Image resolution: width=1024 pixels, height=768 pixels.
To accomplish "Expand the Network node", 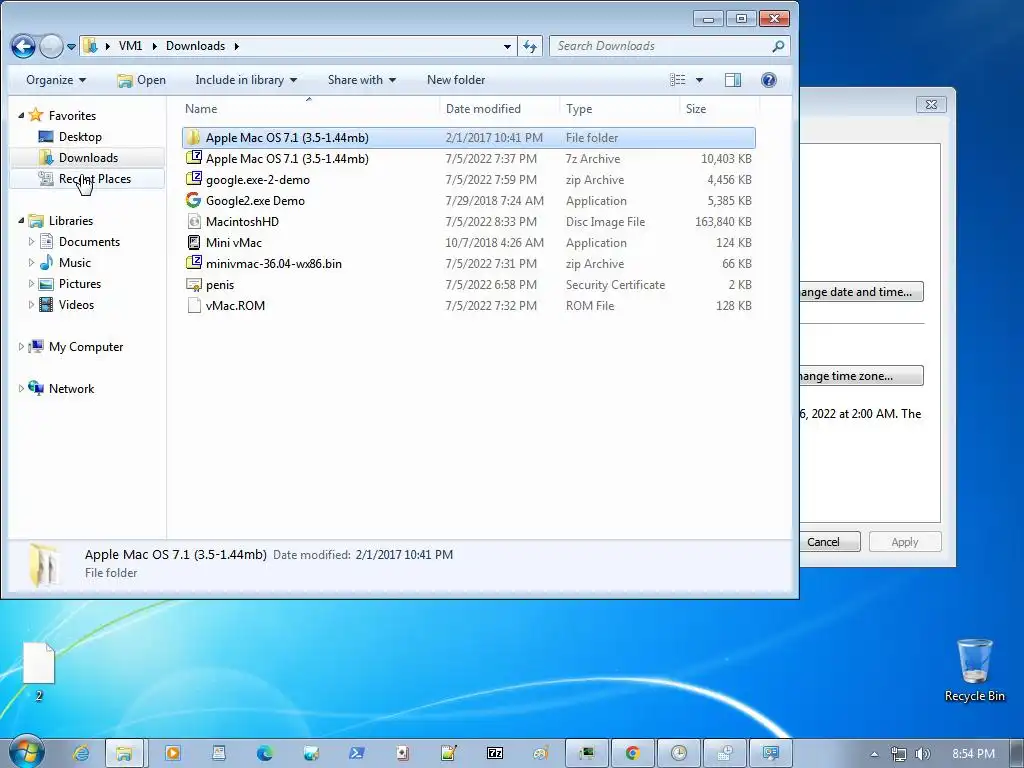I will [21, 389].
